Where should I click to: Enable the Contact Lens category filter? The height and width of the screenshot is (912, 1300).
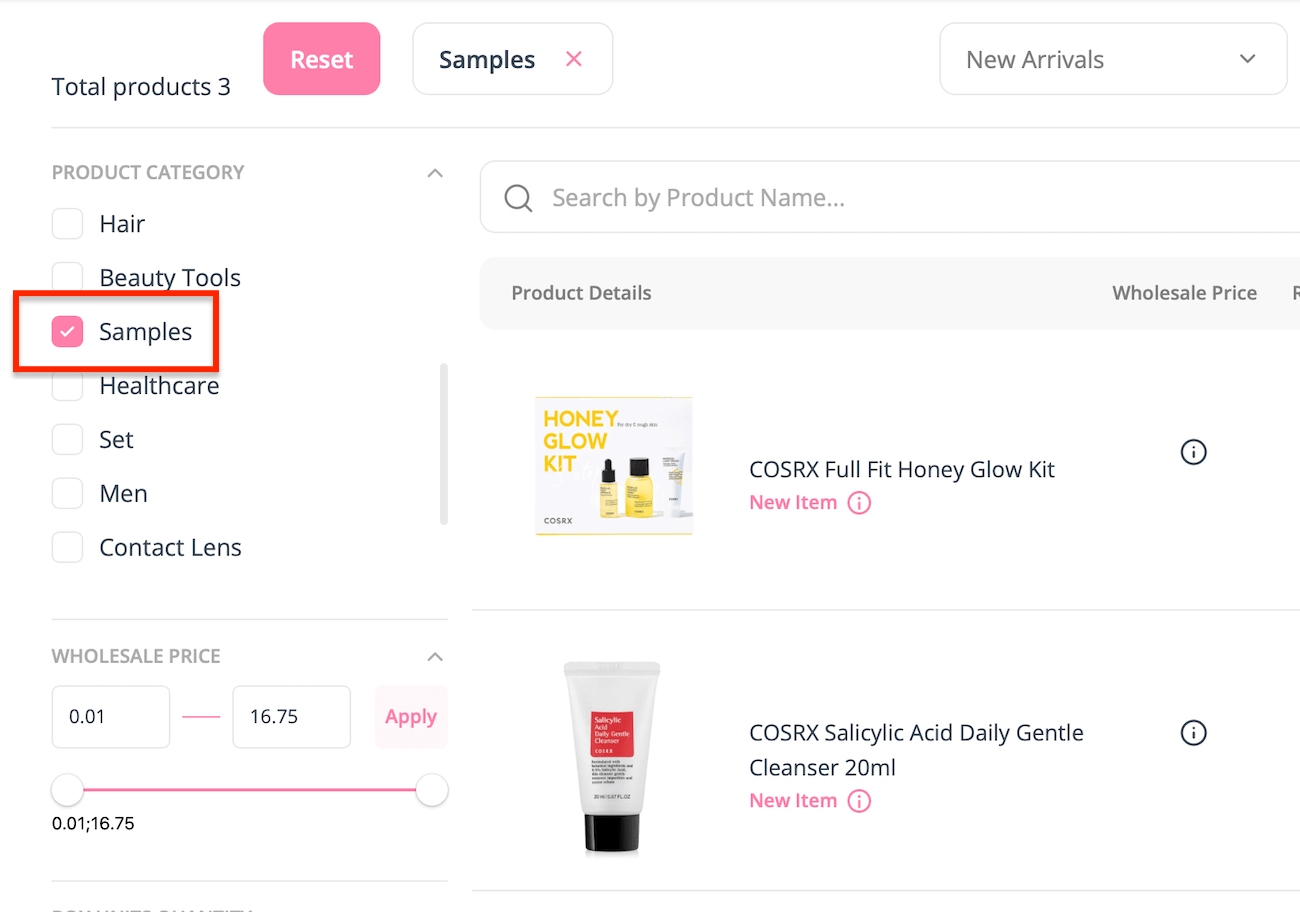(x=68, y=548)
